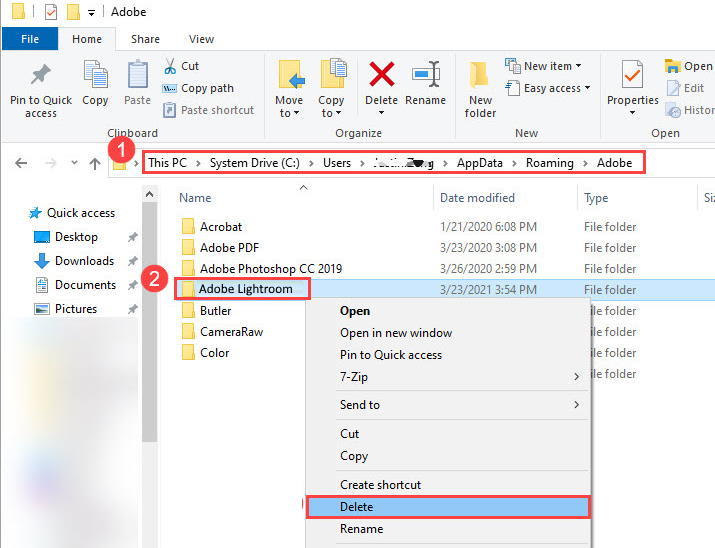Sort by the Type column header
715x548 pixels.
[596, 198]
